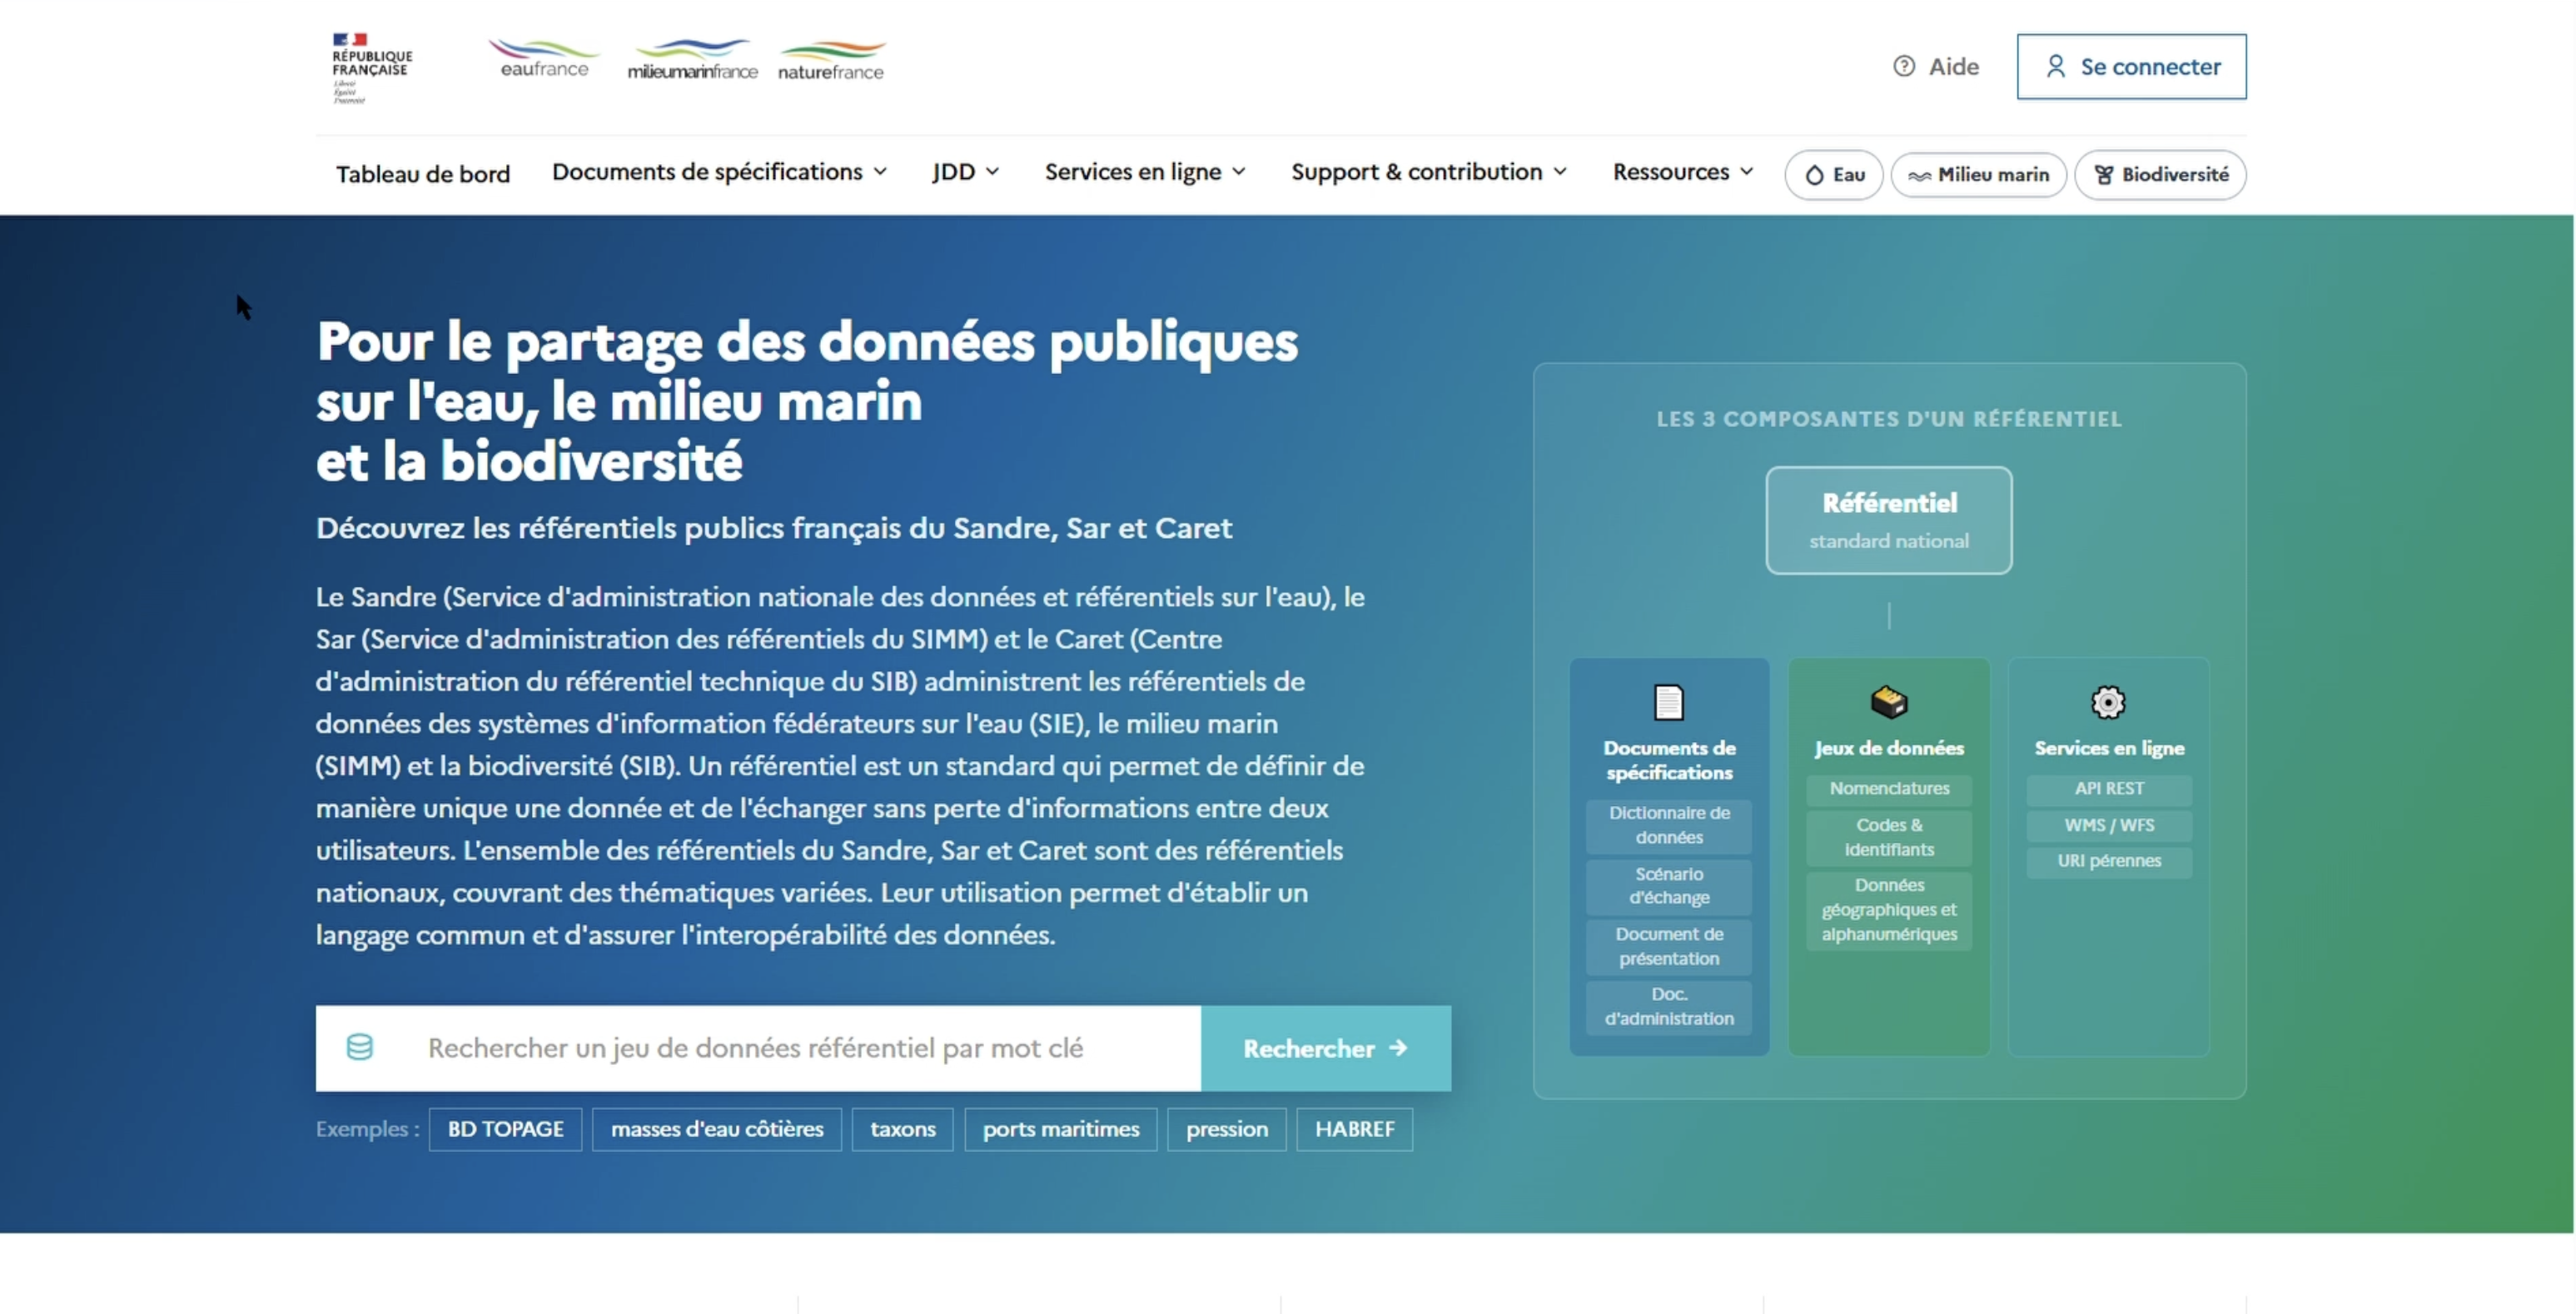Click the Rechercher search button

[x=1325, y=1048]
